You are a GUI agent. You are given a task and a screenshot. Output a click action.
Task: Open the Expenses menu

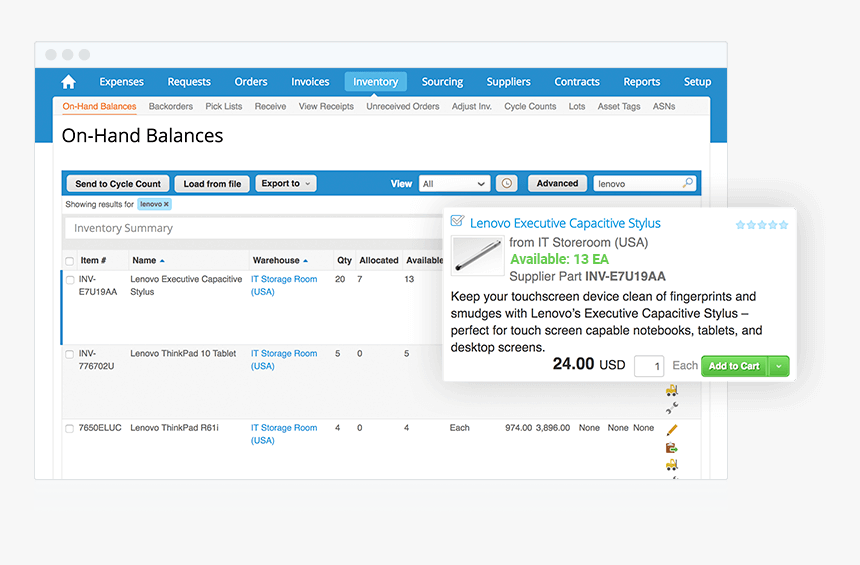tap(121, 82)
